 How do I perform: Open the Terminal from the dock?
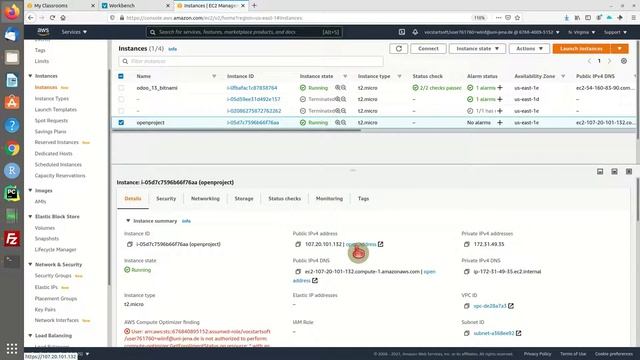click(12, 261)
